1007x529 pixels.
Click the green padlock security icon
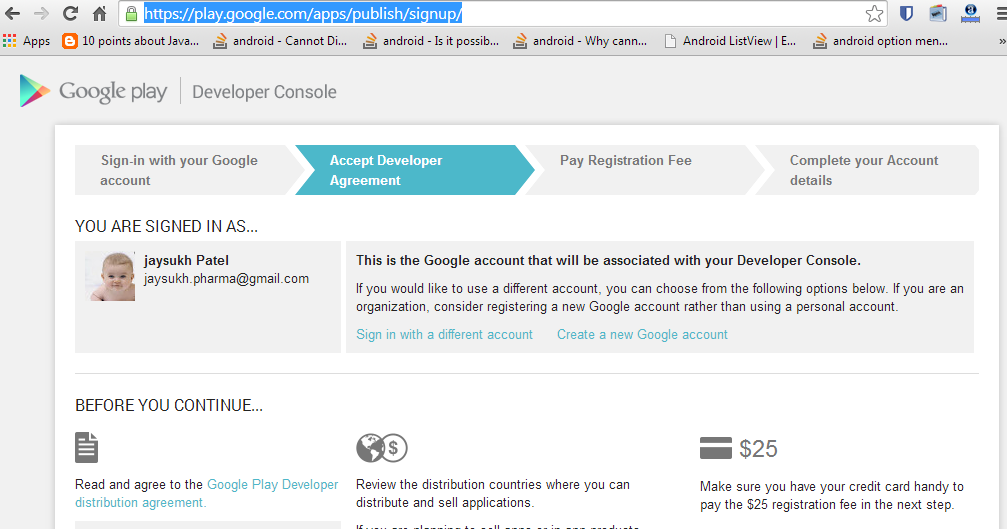131,13
